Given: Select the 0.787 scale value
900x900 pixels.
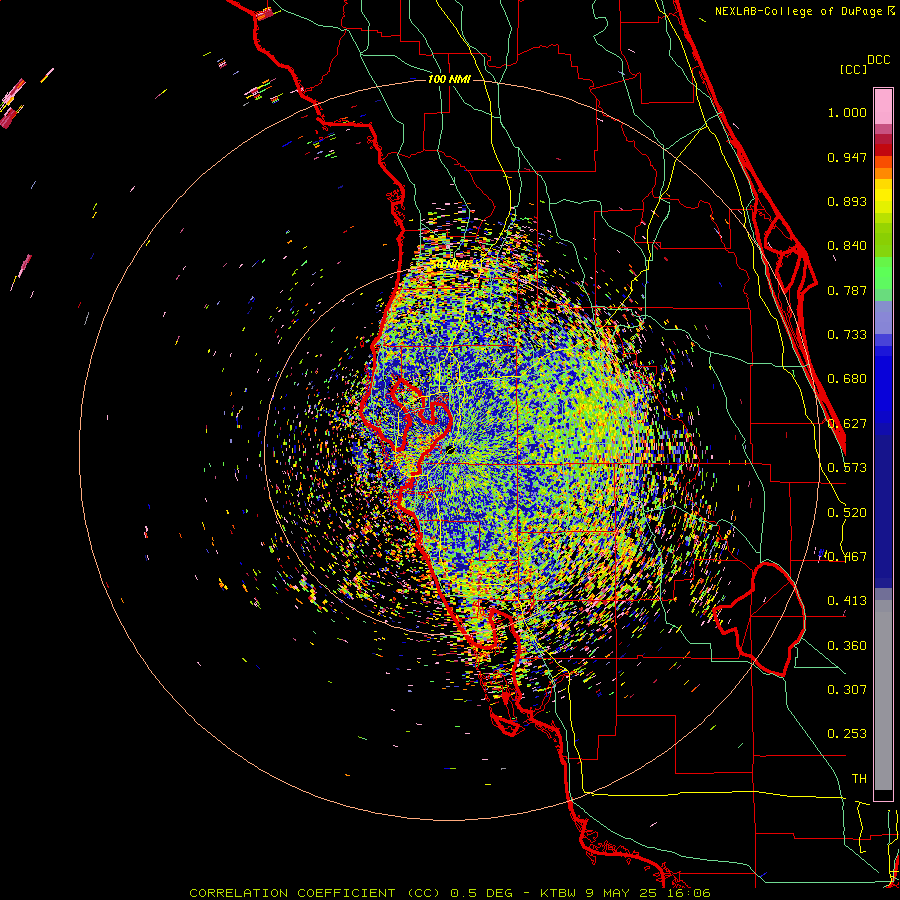Looking at the screenshot, I should click(847, 290).
